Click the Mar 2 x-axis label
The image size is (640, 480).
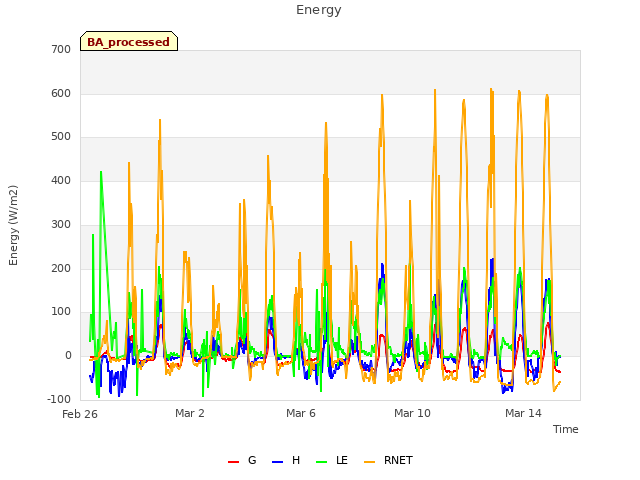[x=190, y=413]
